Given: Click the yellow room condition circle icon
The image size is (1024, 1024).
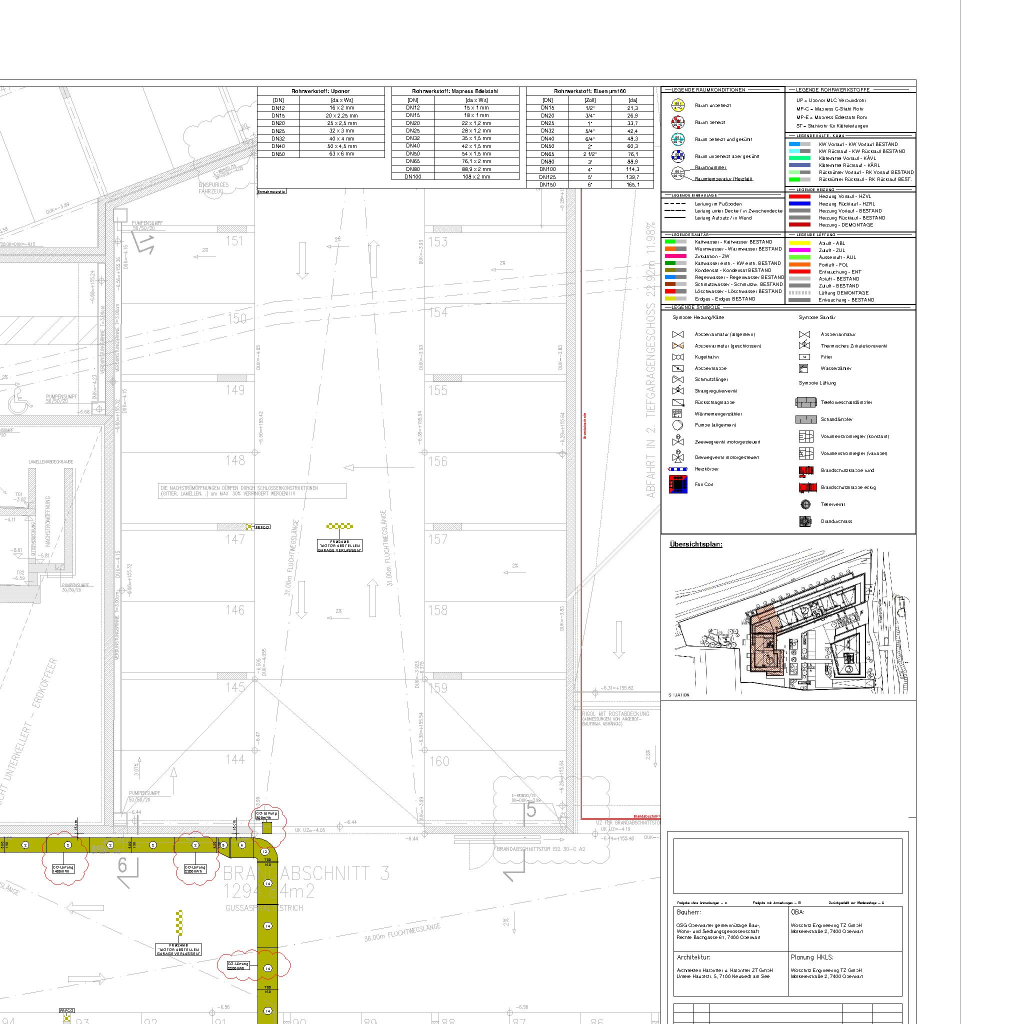Looking at the screenshot, I should tap(677, 105).
